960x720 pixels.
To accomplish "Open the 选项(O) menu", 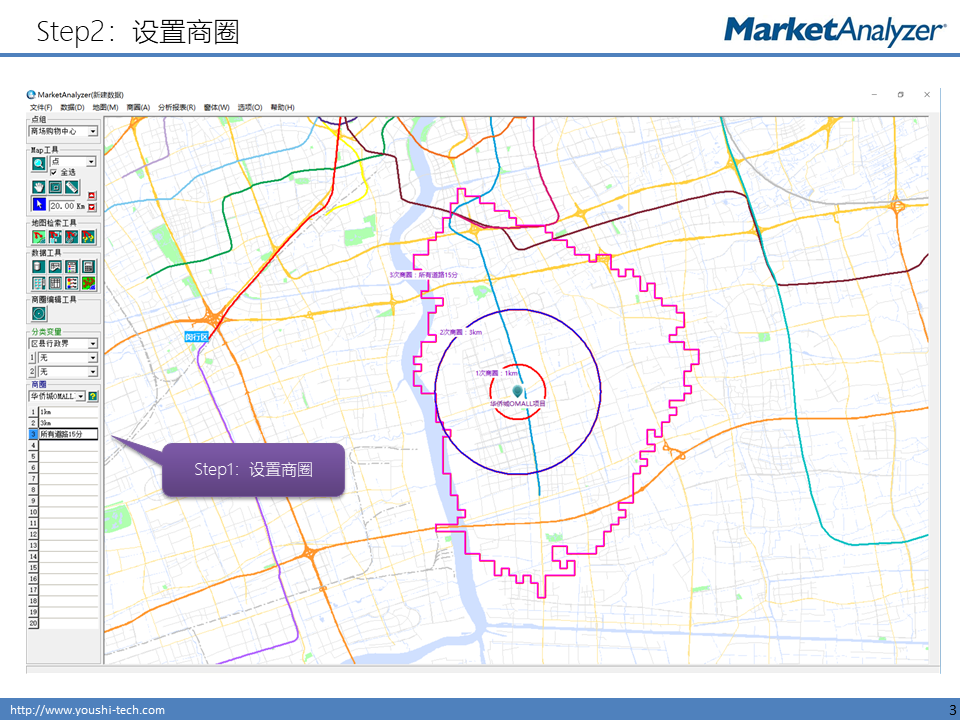I will pyautogui.click(x=250, y=107).
